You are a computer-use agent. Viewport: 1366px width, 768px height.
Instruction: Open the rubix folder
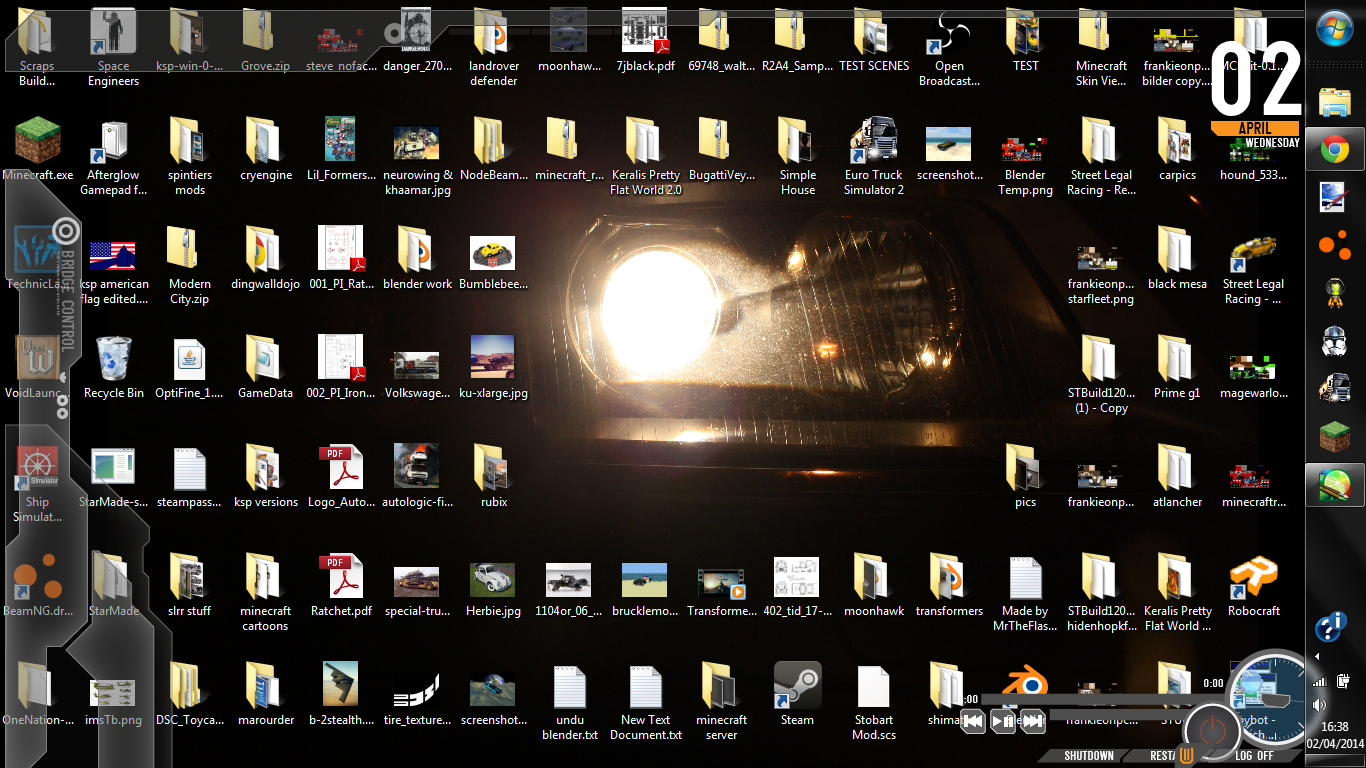pos(493,478)
